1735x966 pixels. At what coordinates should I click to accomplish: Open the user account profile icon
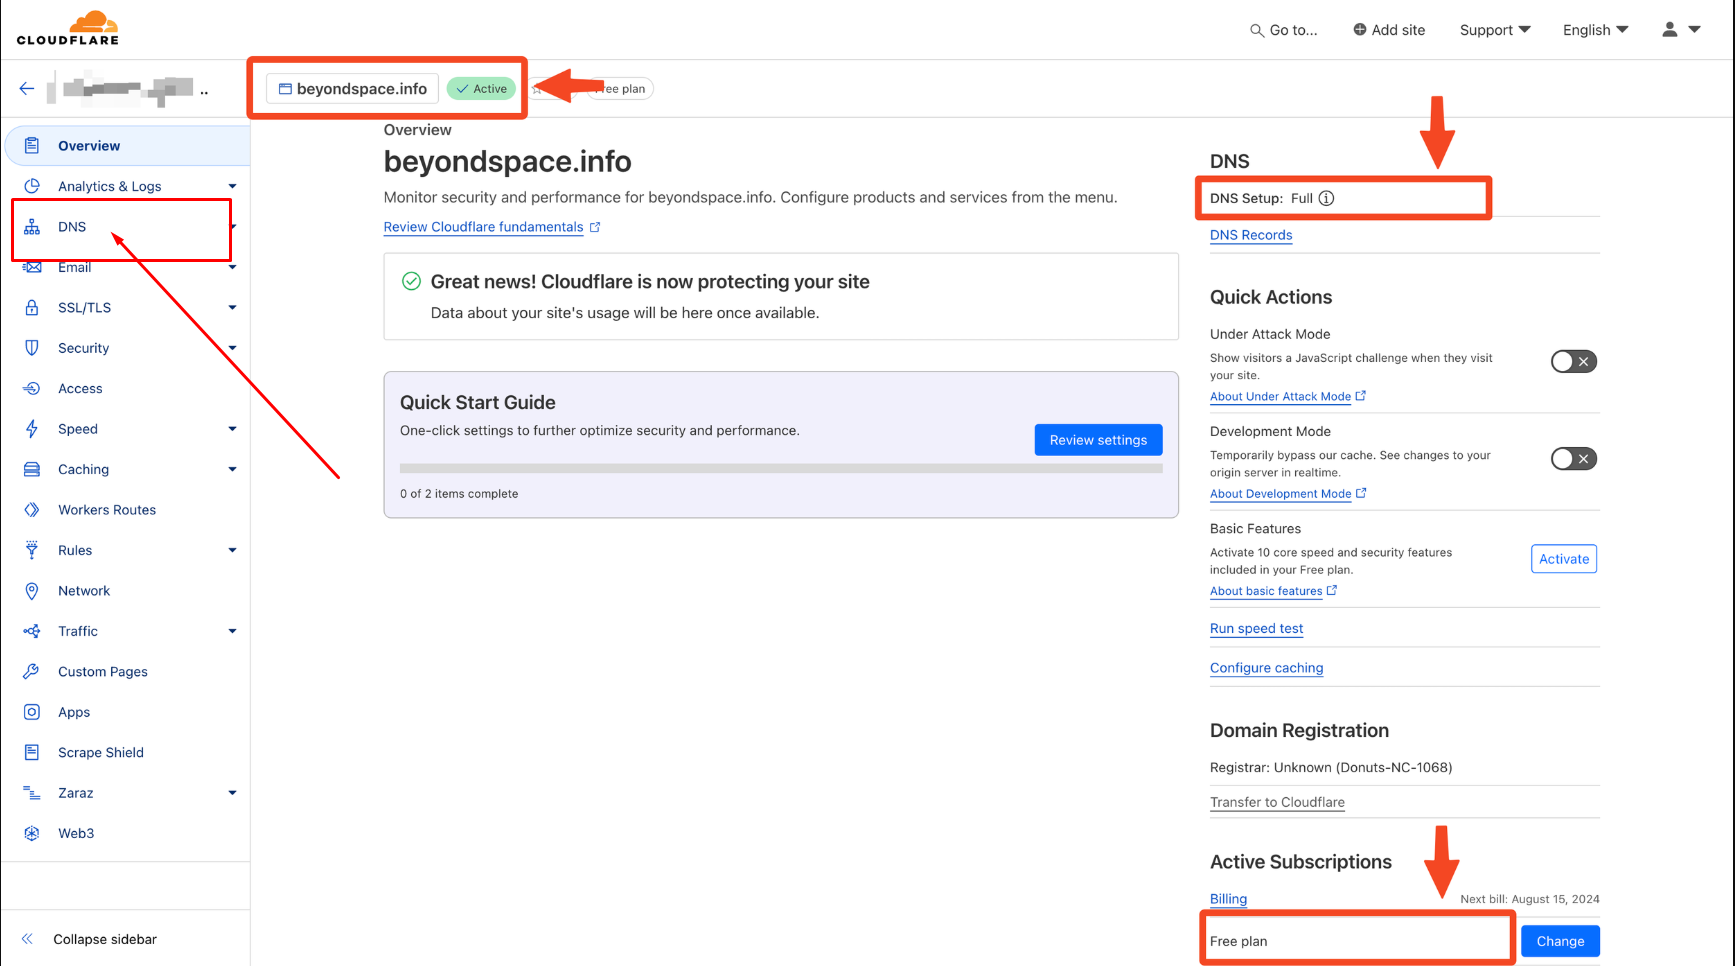click(x=1670, y=30)
